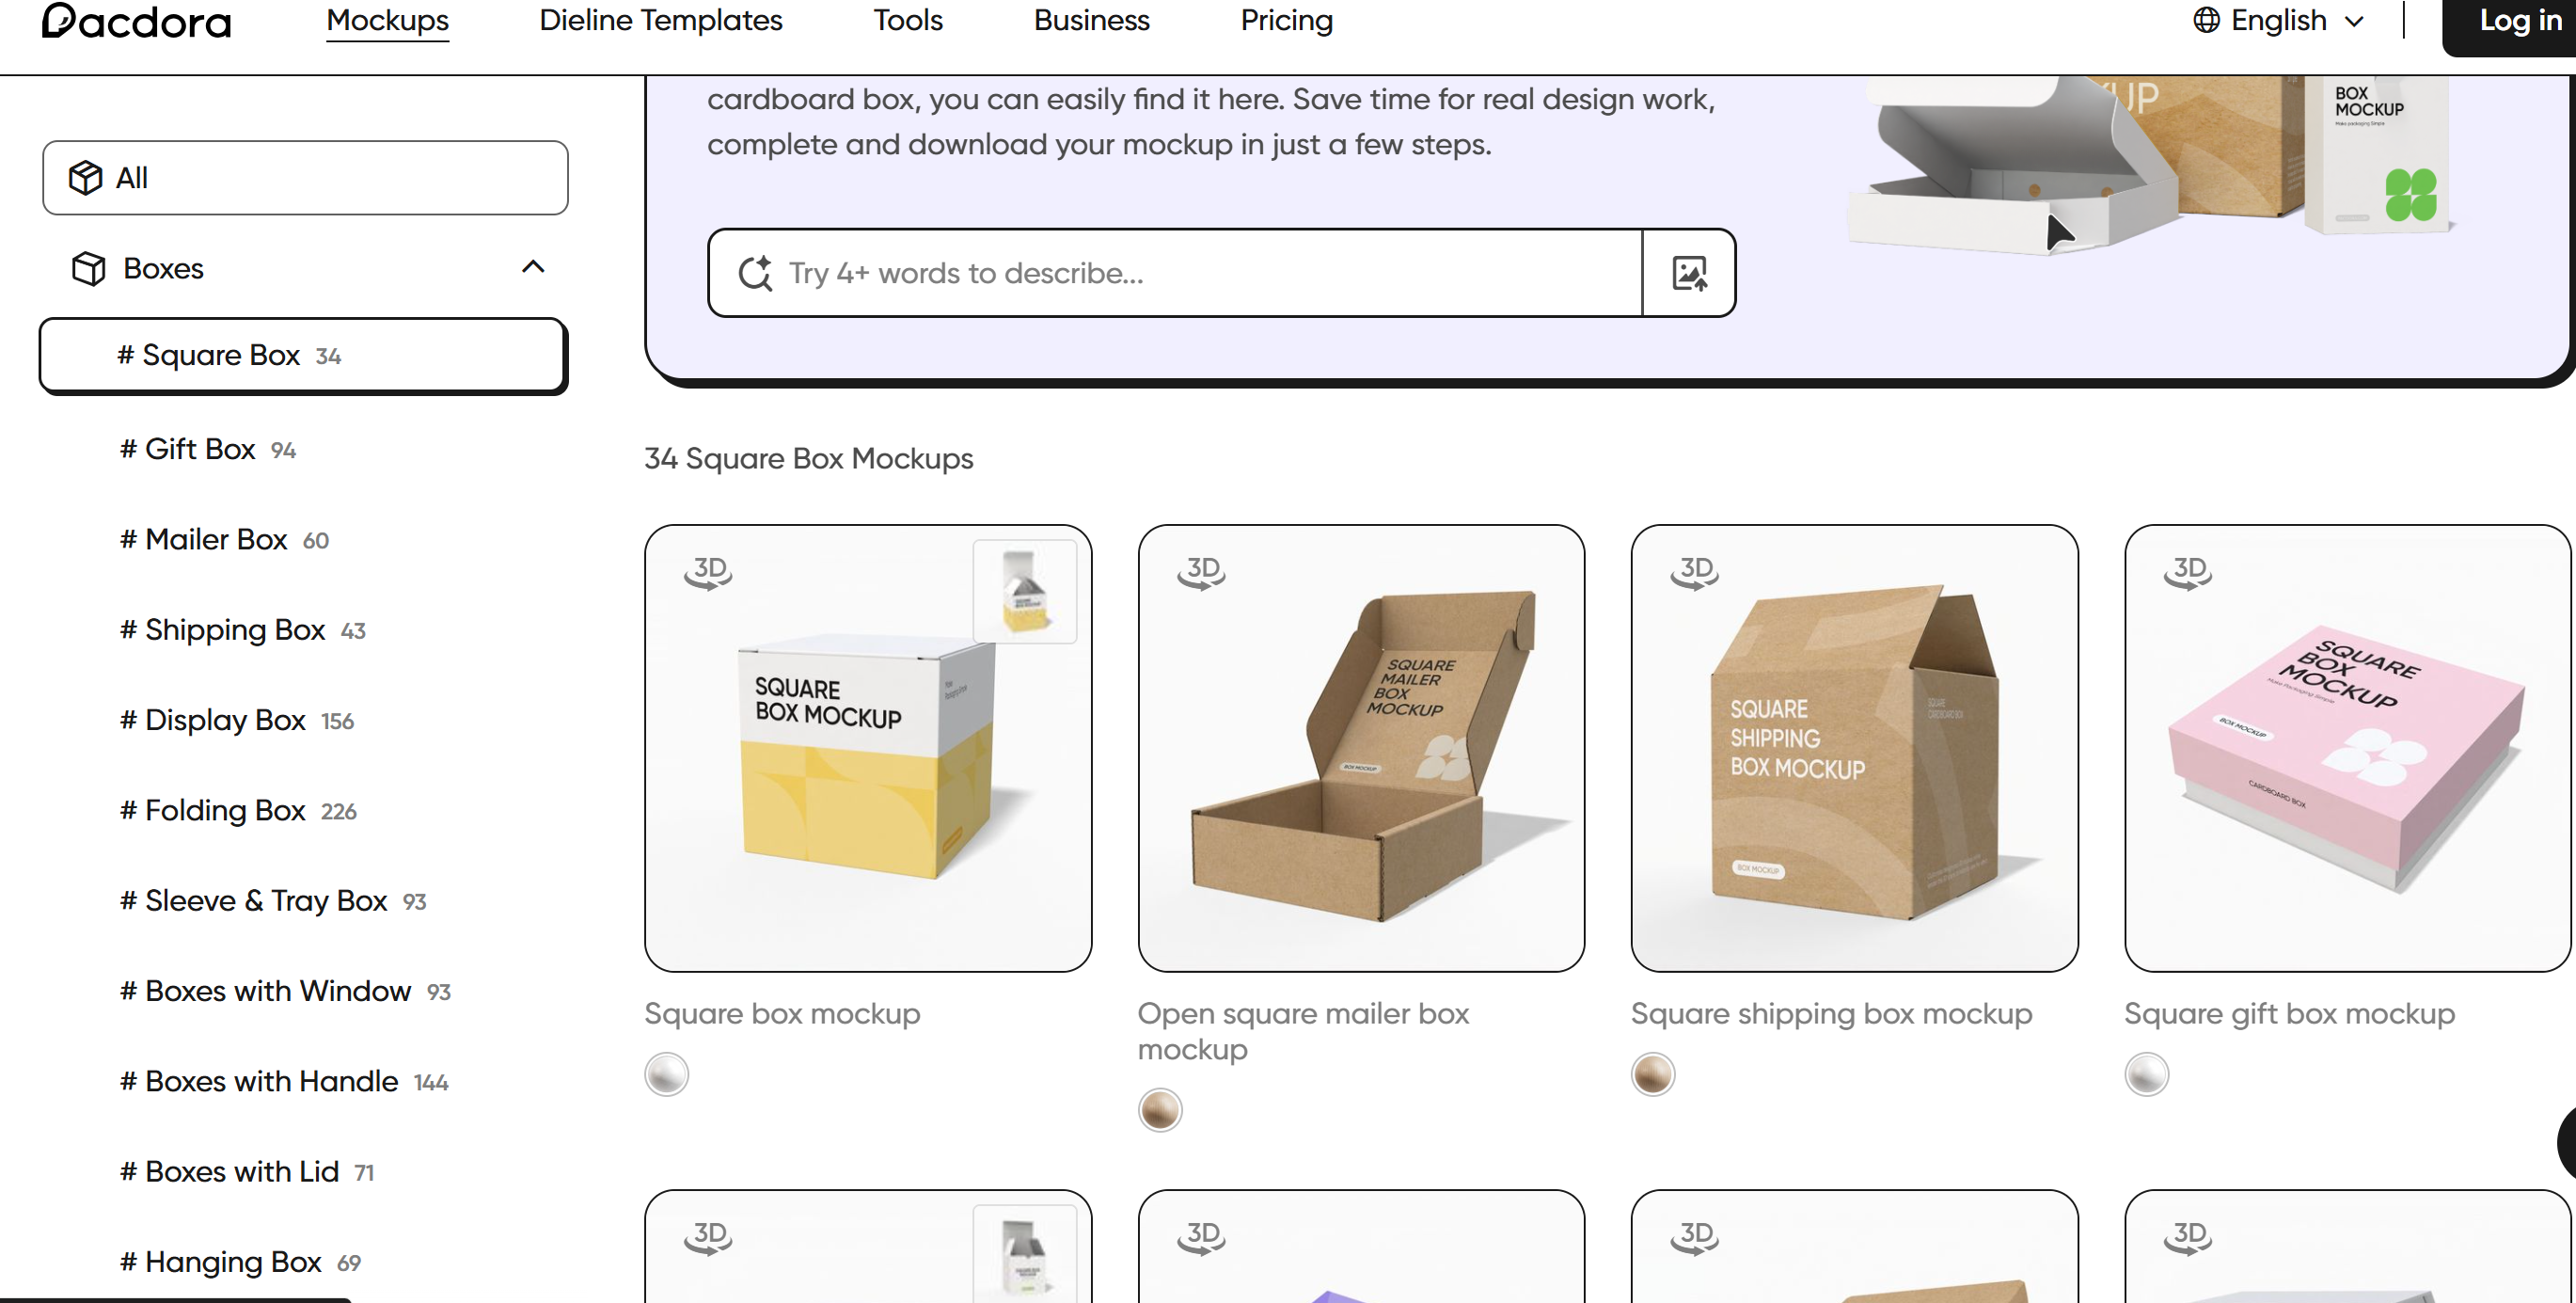Click 3D icon on square gift box card
The image size is (2576, 1303).
point(2187,572)
